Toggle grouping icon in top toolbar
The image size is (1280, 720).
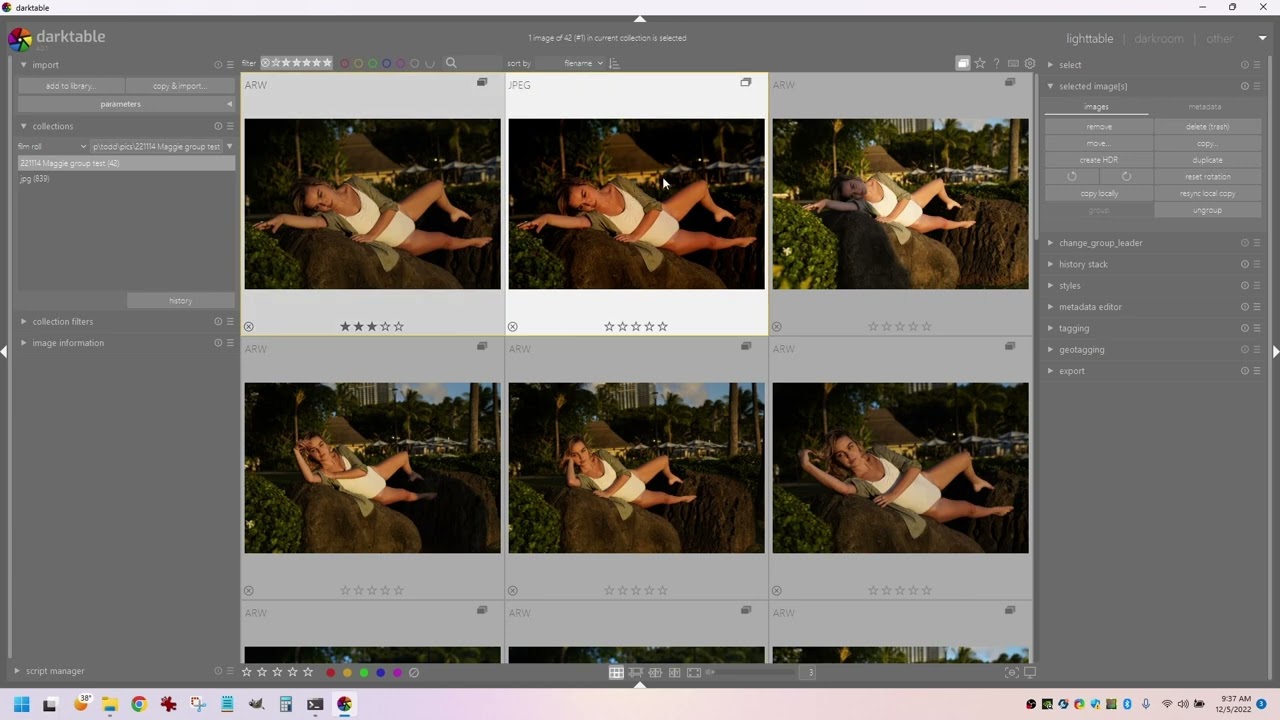[x=963, y=63]
